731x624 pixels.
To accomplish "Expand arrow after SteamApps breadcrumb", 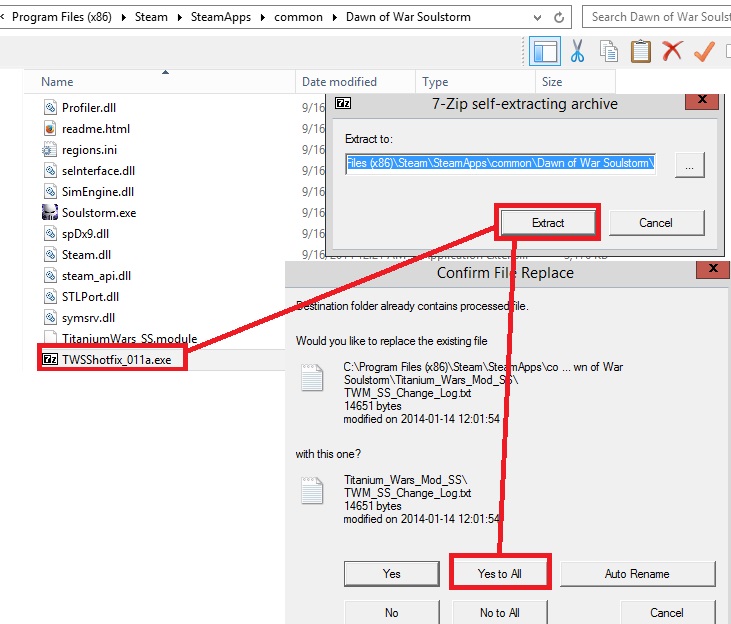I will pos(263,18).
